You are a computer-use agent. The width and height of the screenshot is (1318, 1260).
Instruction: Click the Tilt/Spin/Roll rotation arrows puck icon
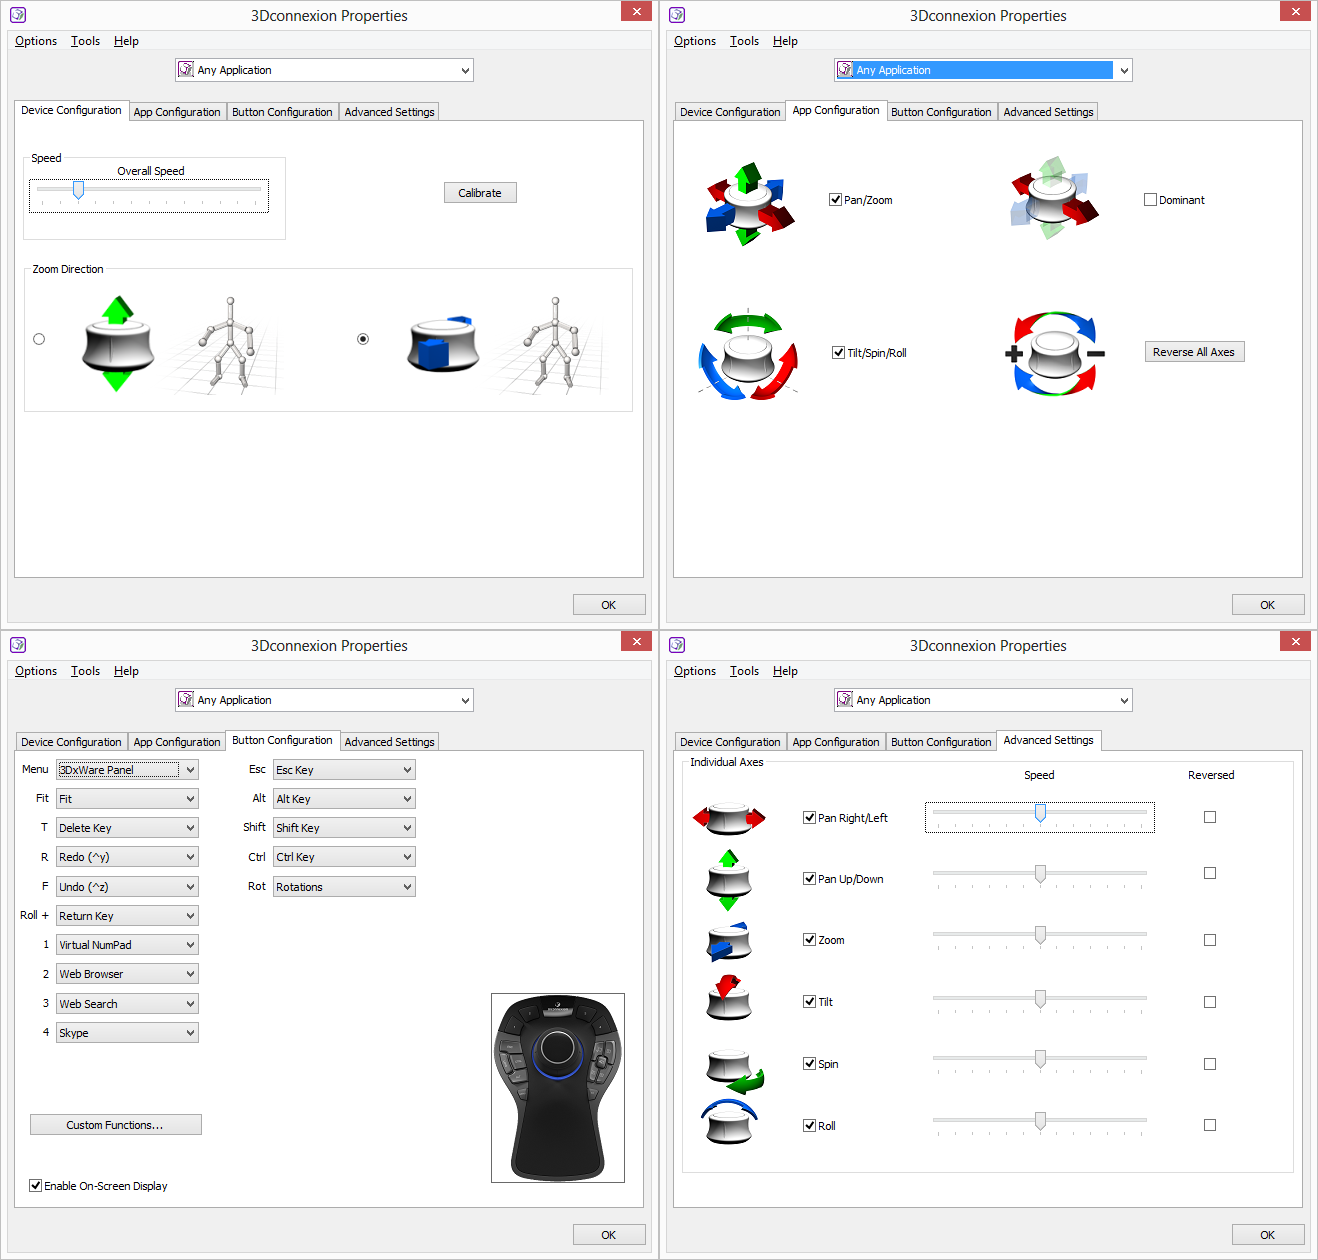coord(748,355)
